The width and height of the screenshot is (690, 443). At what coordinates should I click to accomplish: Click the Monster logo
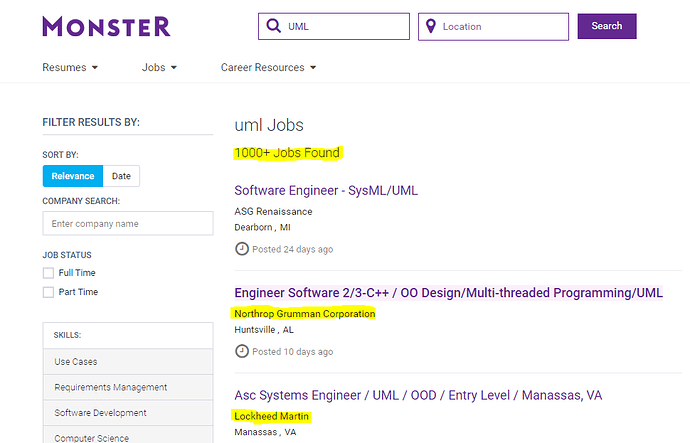click(106, 26)
